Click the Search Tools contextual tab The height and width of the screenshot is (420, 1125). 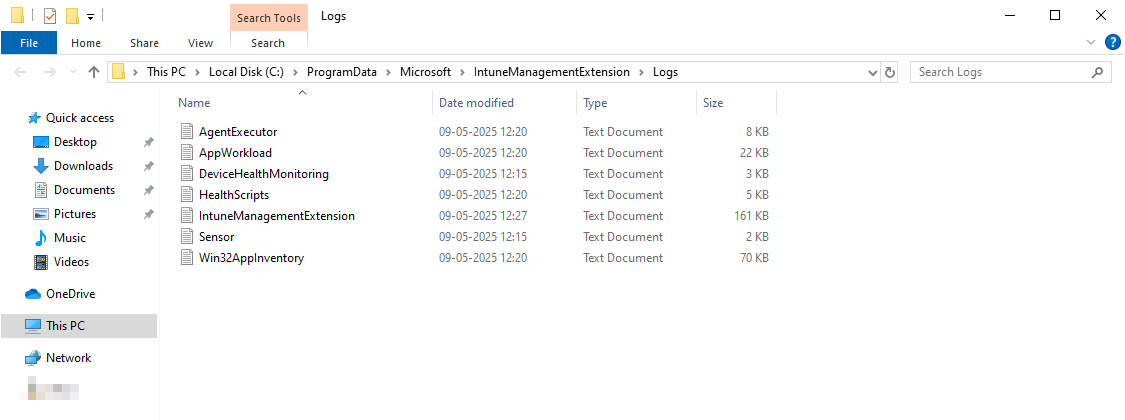268,17
